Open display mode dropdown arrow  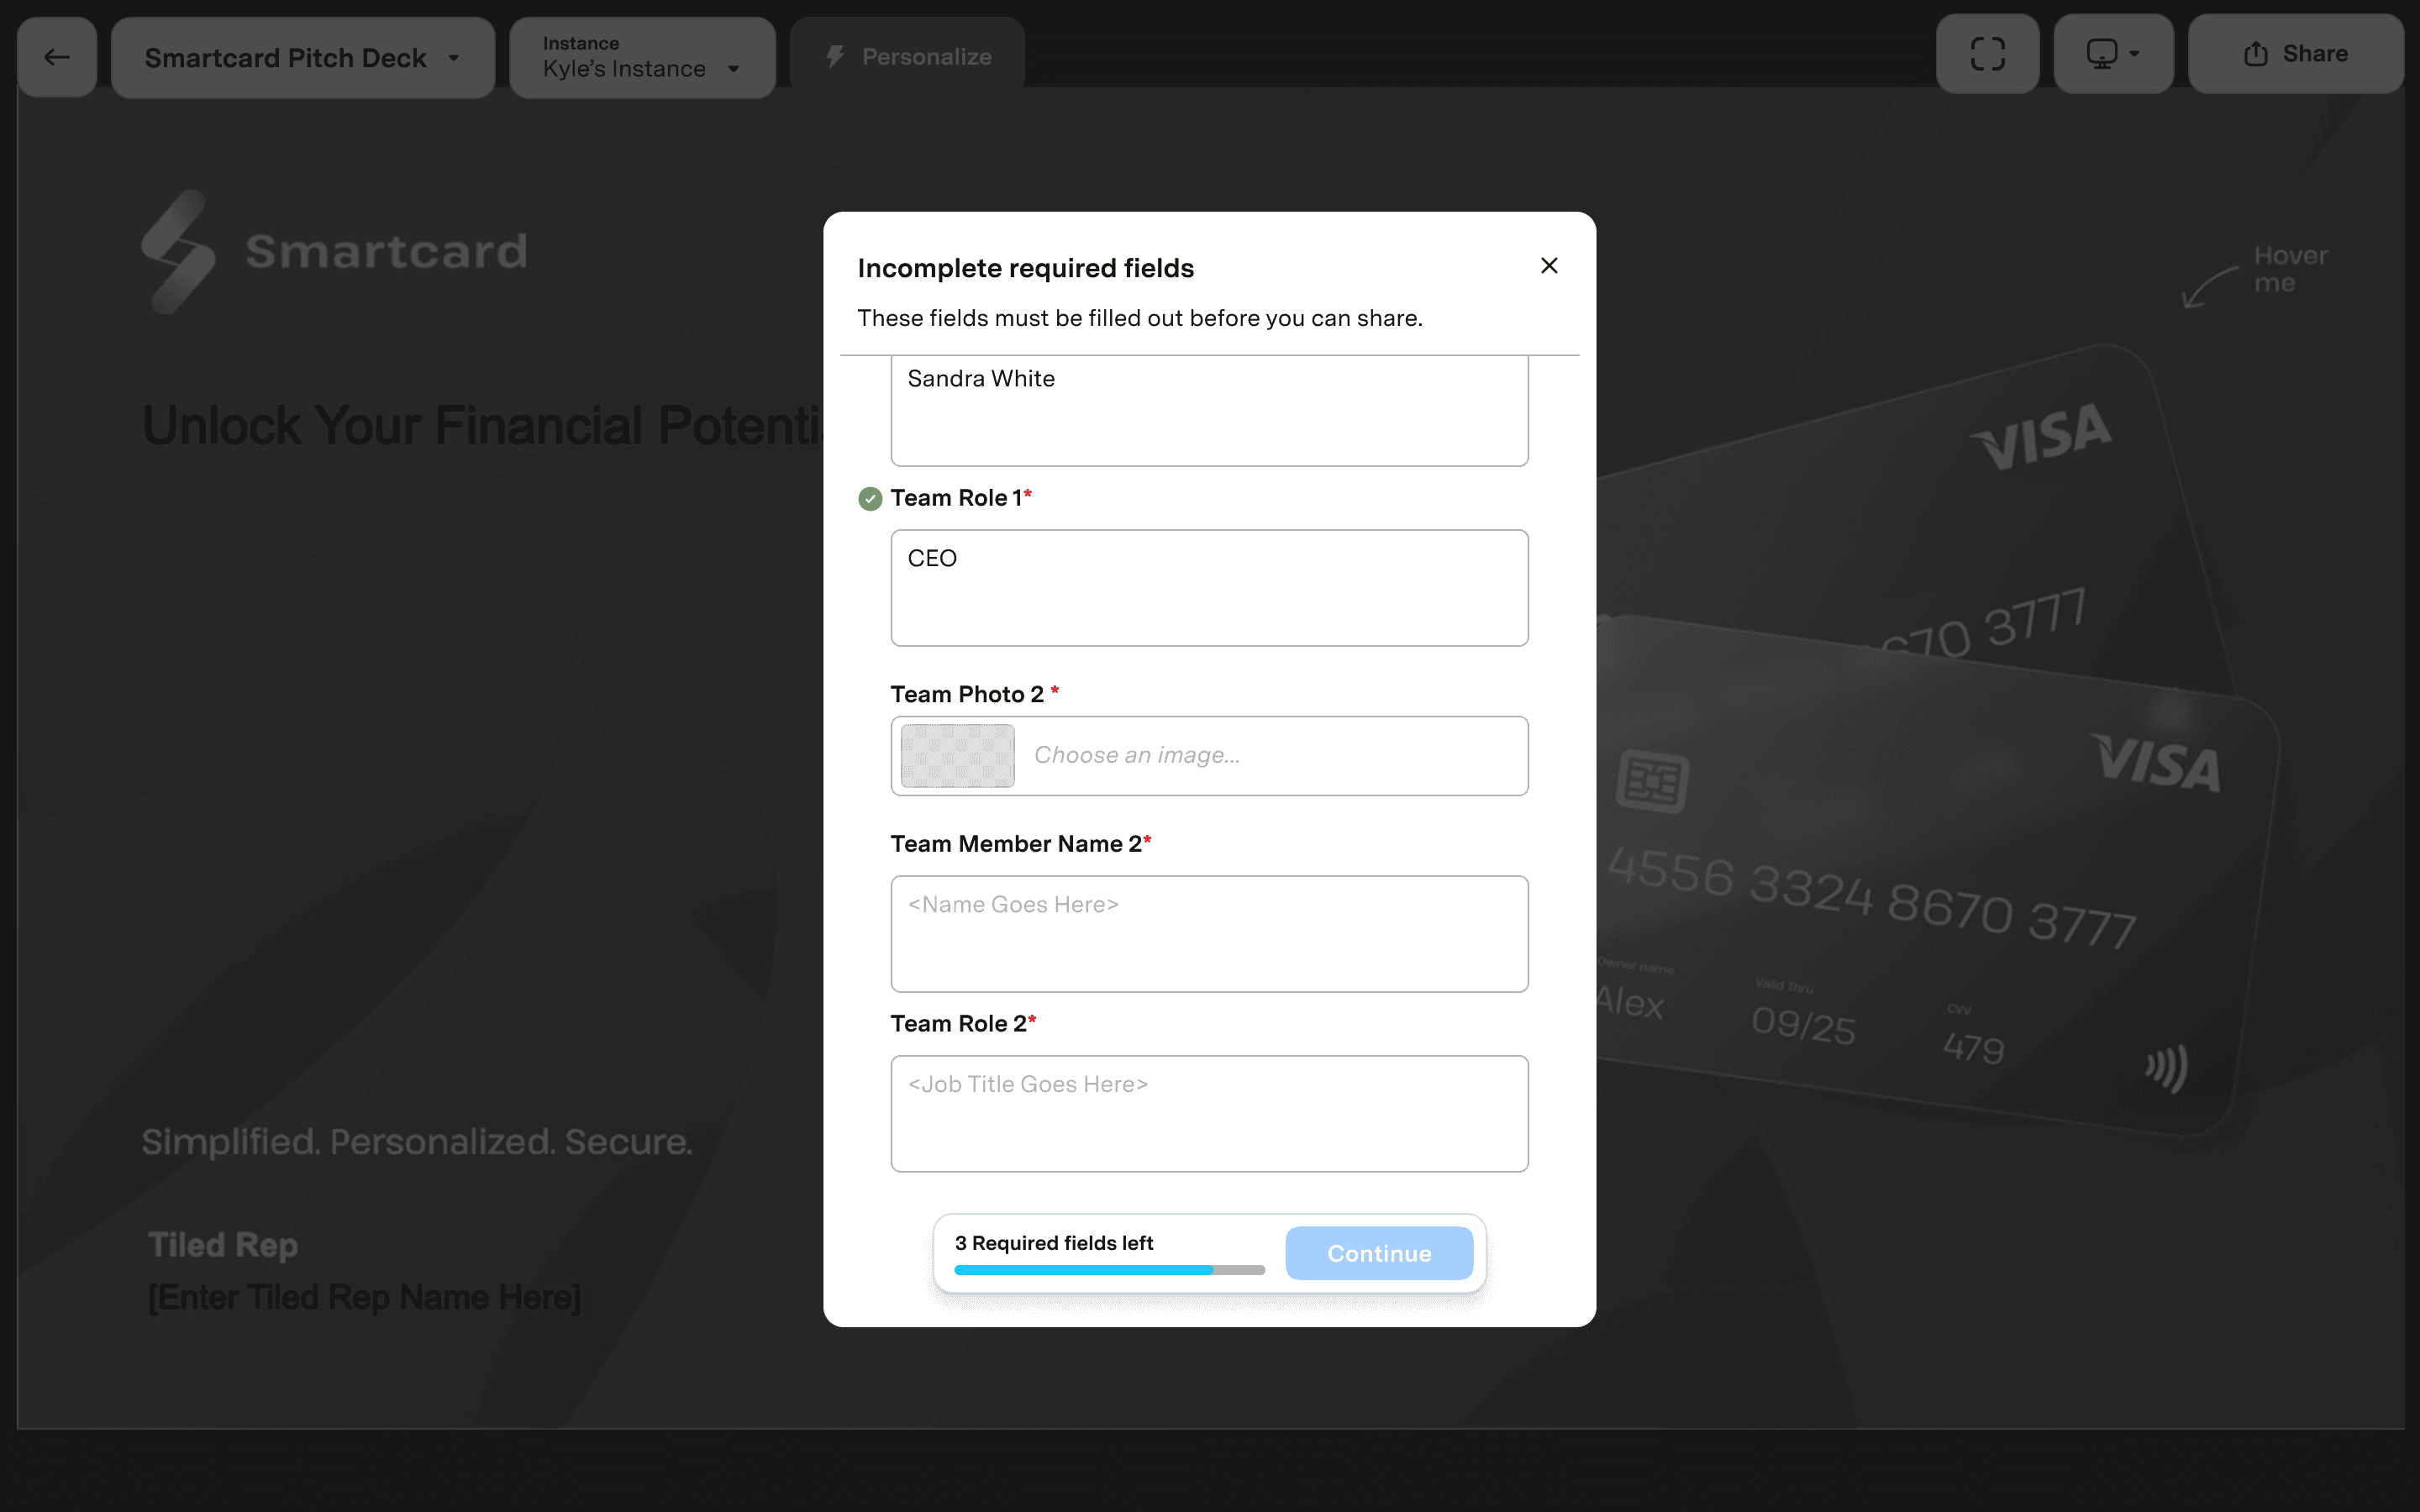[x=2135, y=54]
